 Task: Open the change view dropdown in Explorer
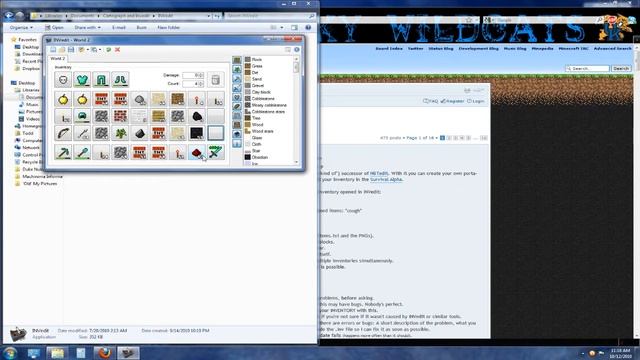pos(282,27)
